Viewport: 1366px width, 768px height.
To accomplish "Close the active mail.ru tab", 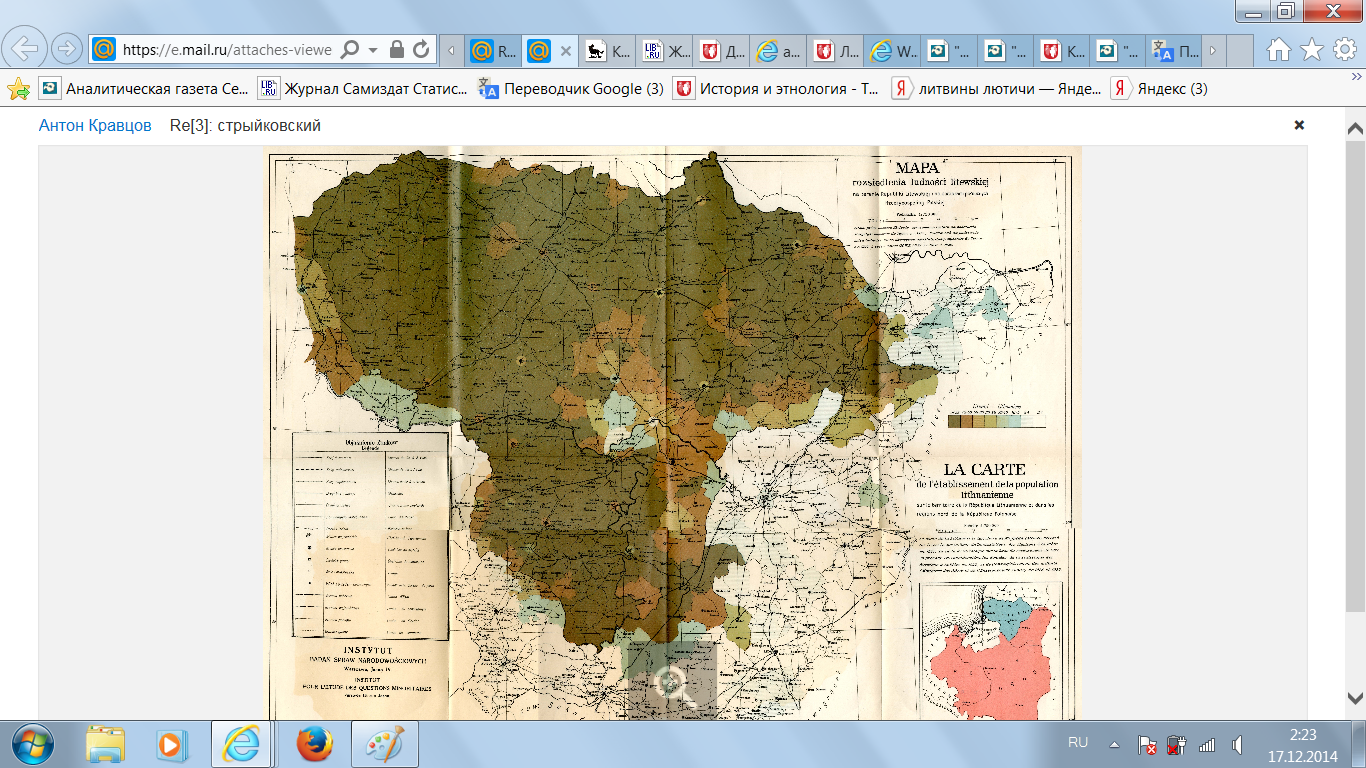I will [565, 50].
